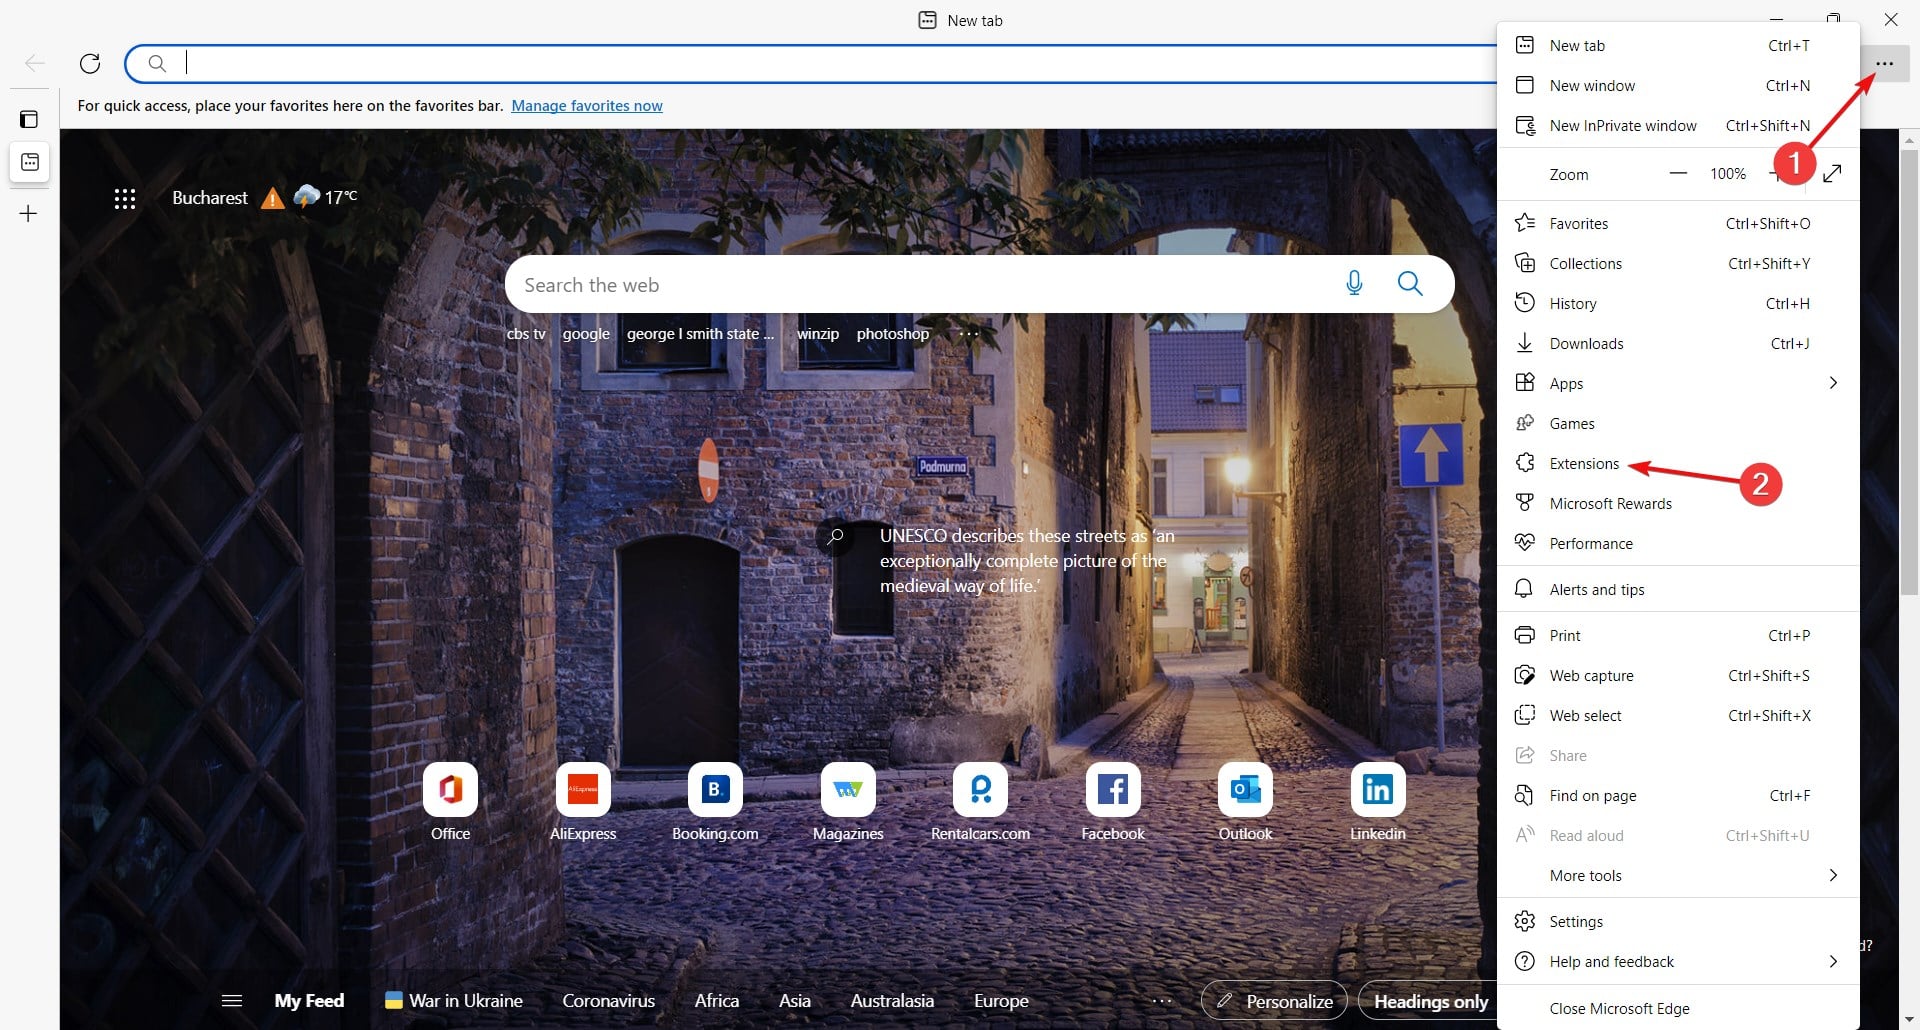The width and height of the screenshot is (1920, 1030).
Task: Click the Manage favorites now link
Action: pos(587,105)
